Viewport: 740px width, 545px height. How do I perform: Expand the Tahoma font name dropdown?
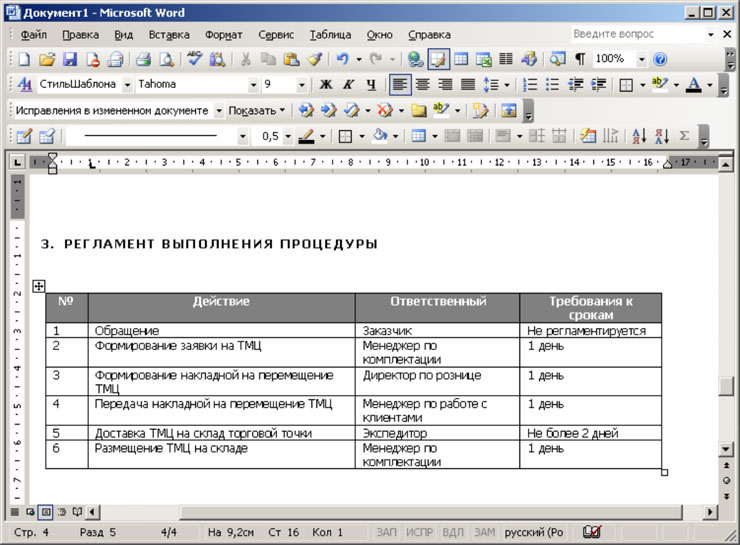pyautogui.click(x=253, y=85)
